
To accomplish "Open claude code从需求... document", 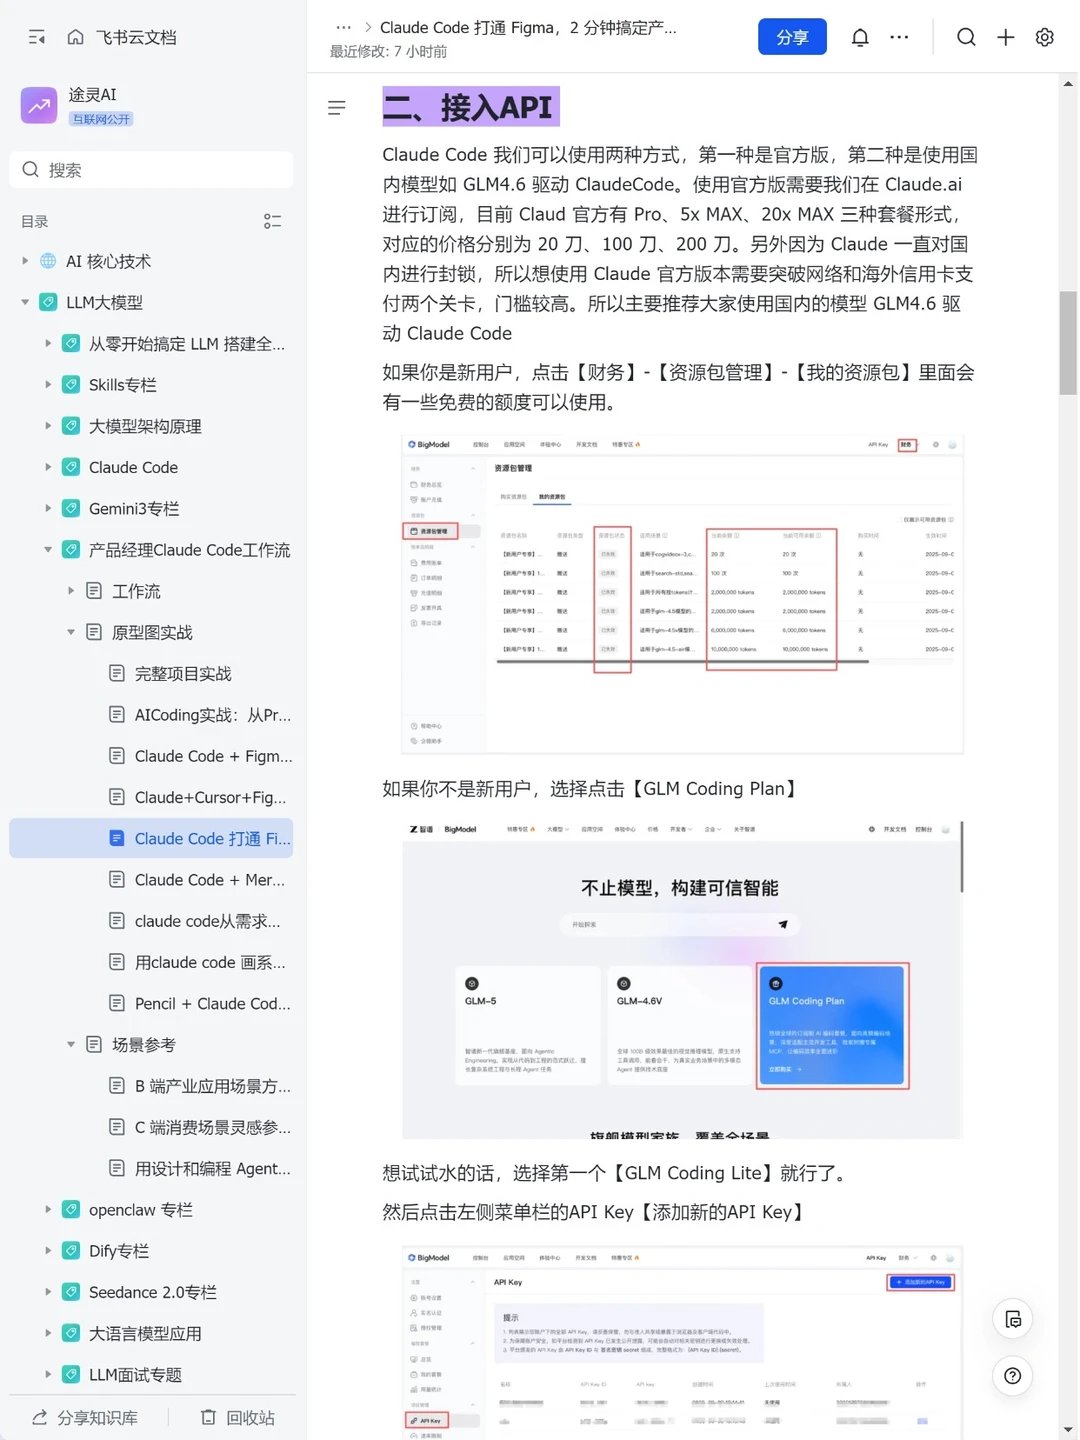I will tap(151, 921).
